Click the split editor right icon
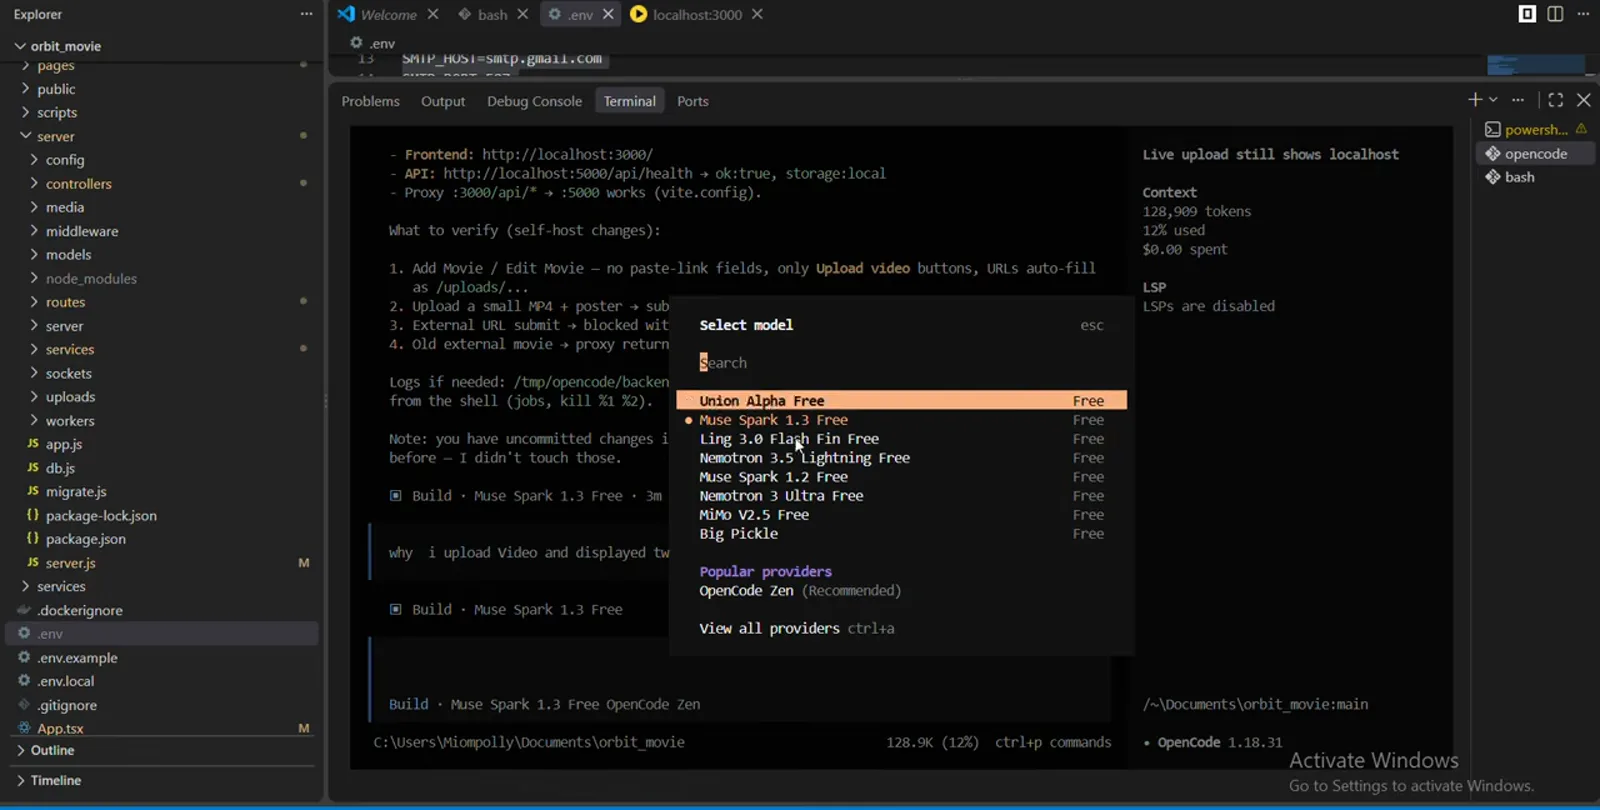This screenshot has height=810, width=1600. click(x=1555, y=14)
